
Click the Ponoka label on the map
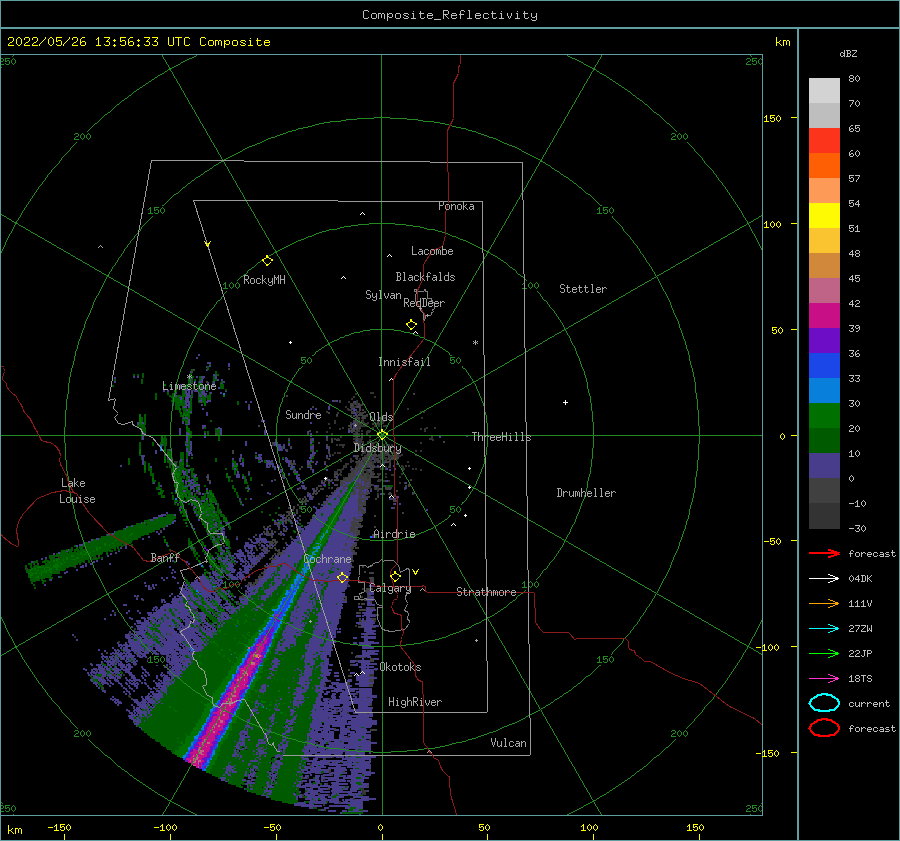456,206
